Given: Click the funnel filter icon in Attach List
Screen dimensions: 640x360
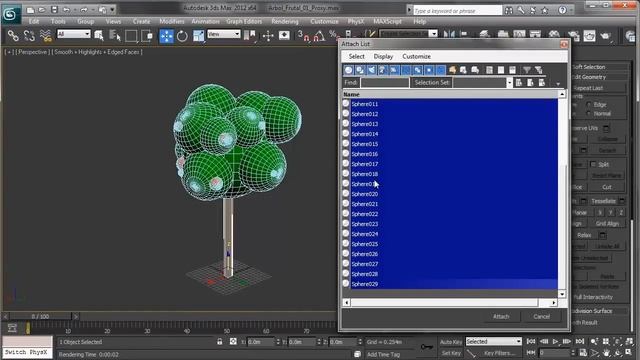Looking at the screenshot, I should tap(527, 70).
